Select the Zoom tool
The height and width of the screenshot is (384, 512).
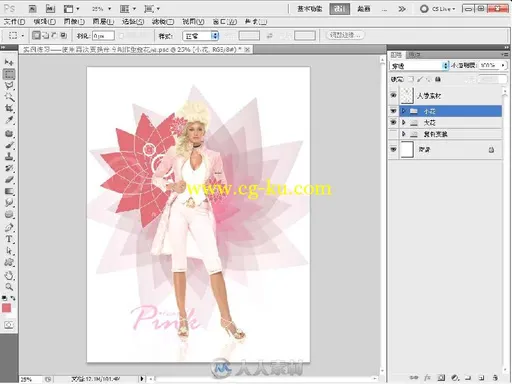pyautogui.click(x=9, y=287)
